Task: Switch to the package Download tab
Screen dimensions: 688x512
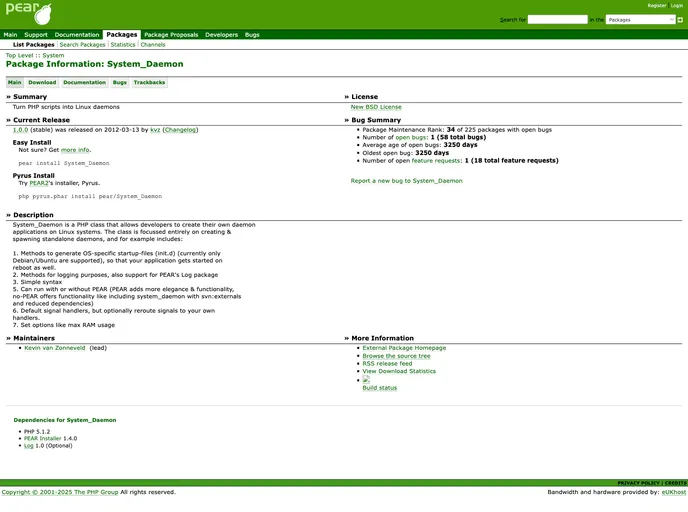Action: (42, 82)
